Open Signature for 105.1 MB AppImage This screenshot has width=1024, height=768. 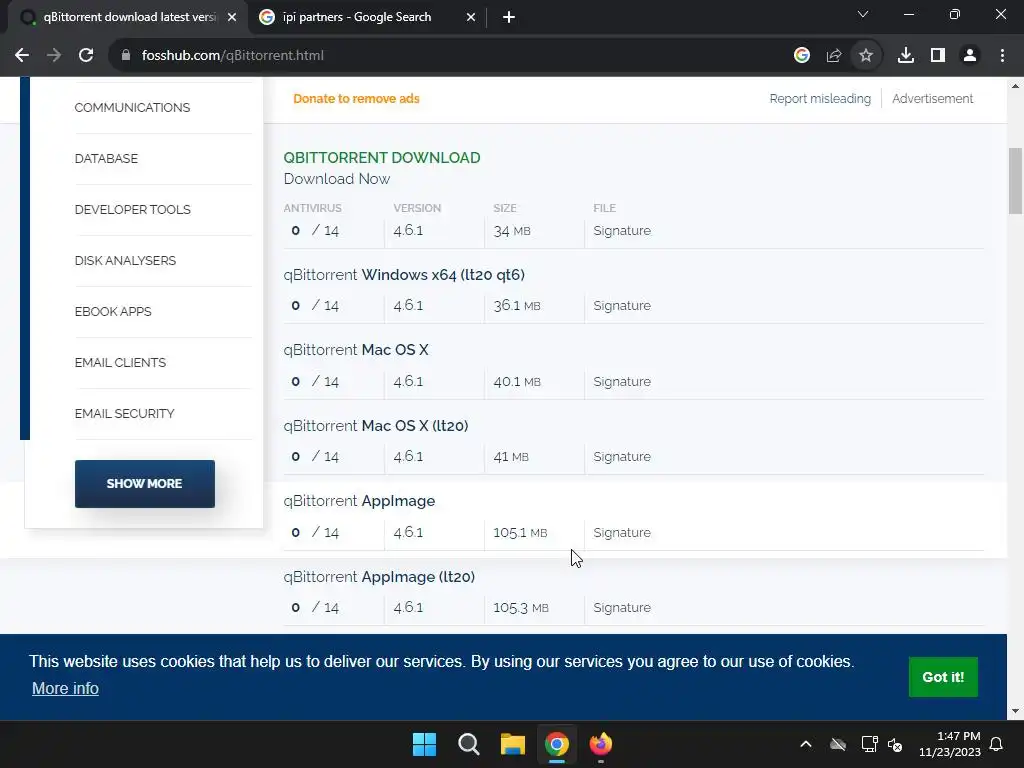pyautogui.click(x=622, y=532)
